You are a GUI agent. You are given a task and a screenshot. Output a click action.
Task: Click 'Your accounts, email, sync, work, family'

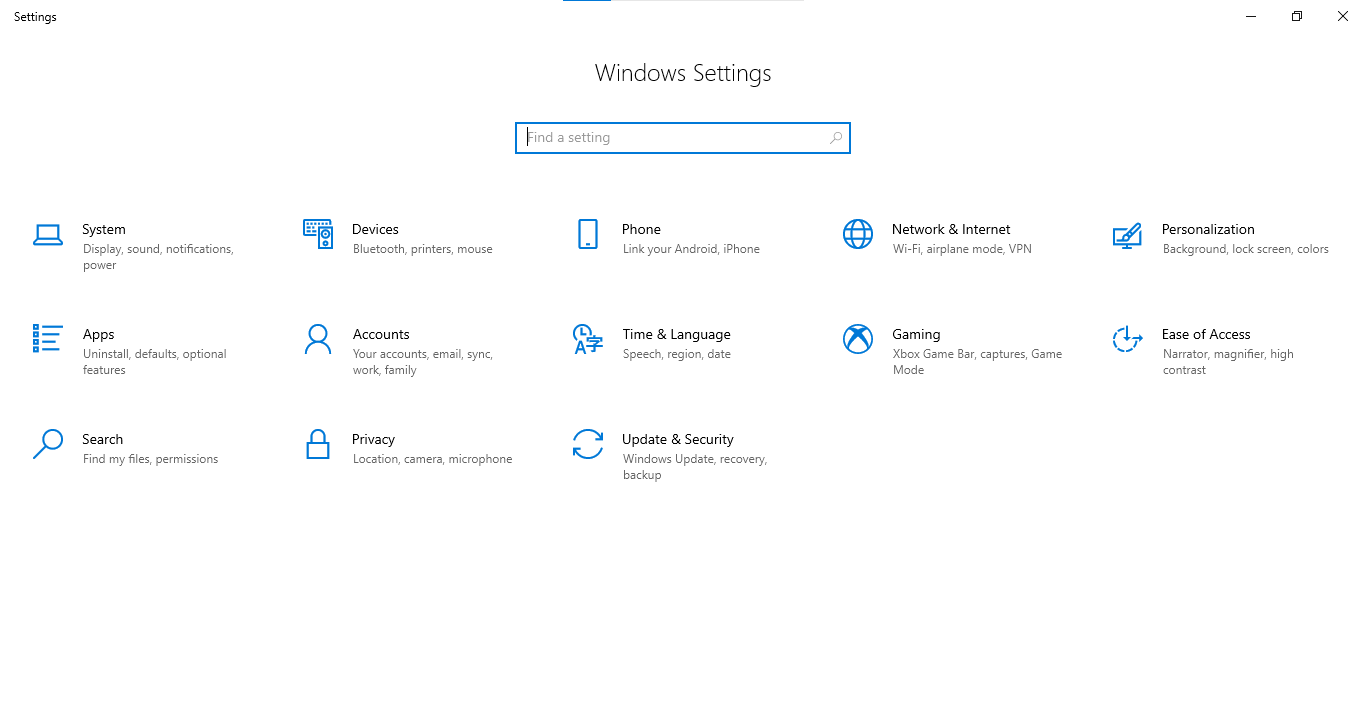[423, 362]
